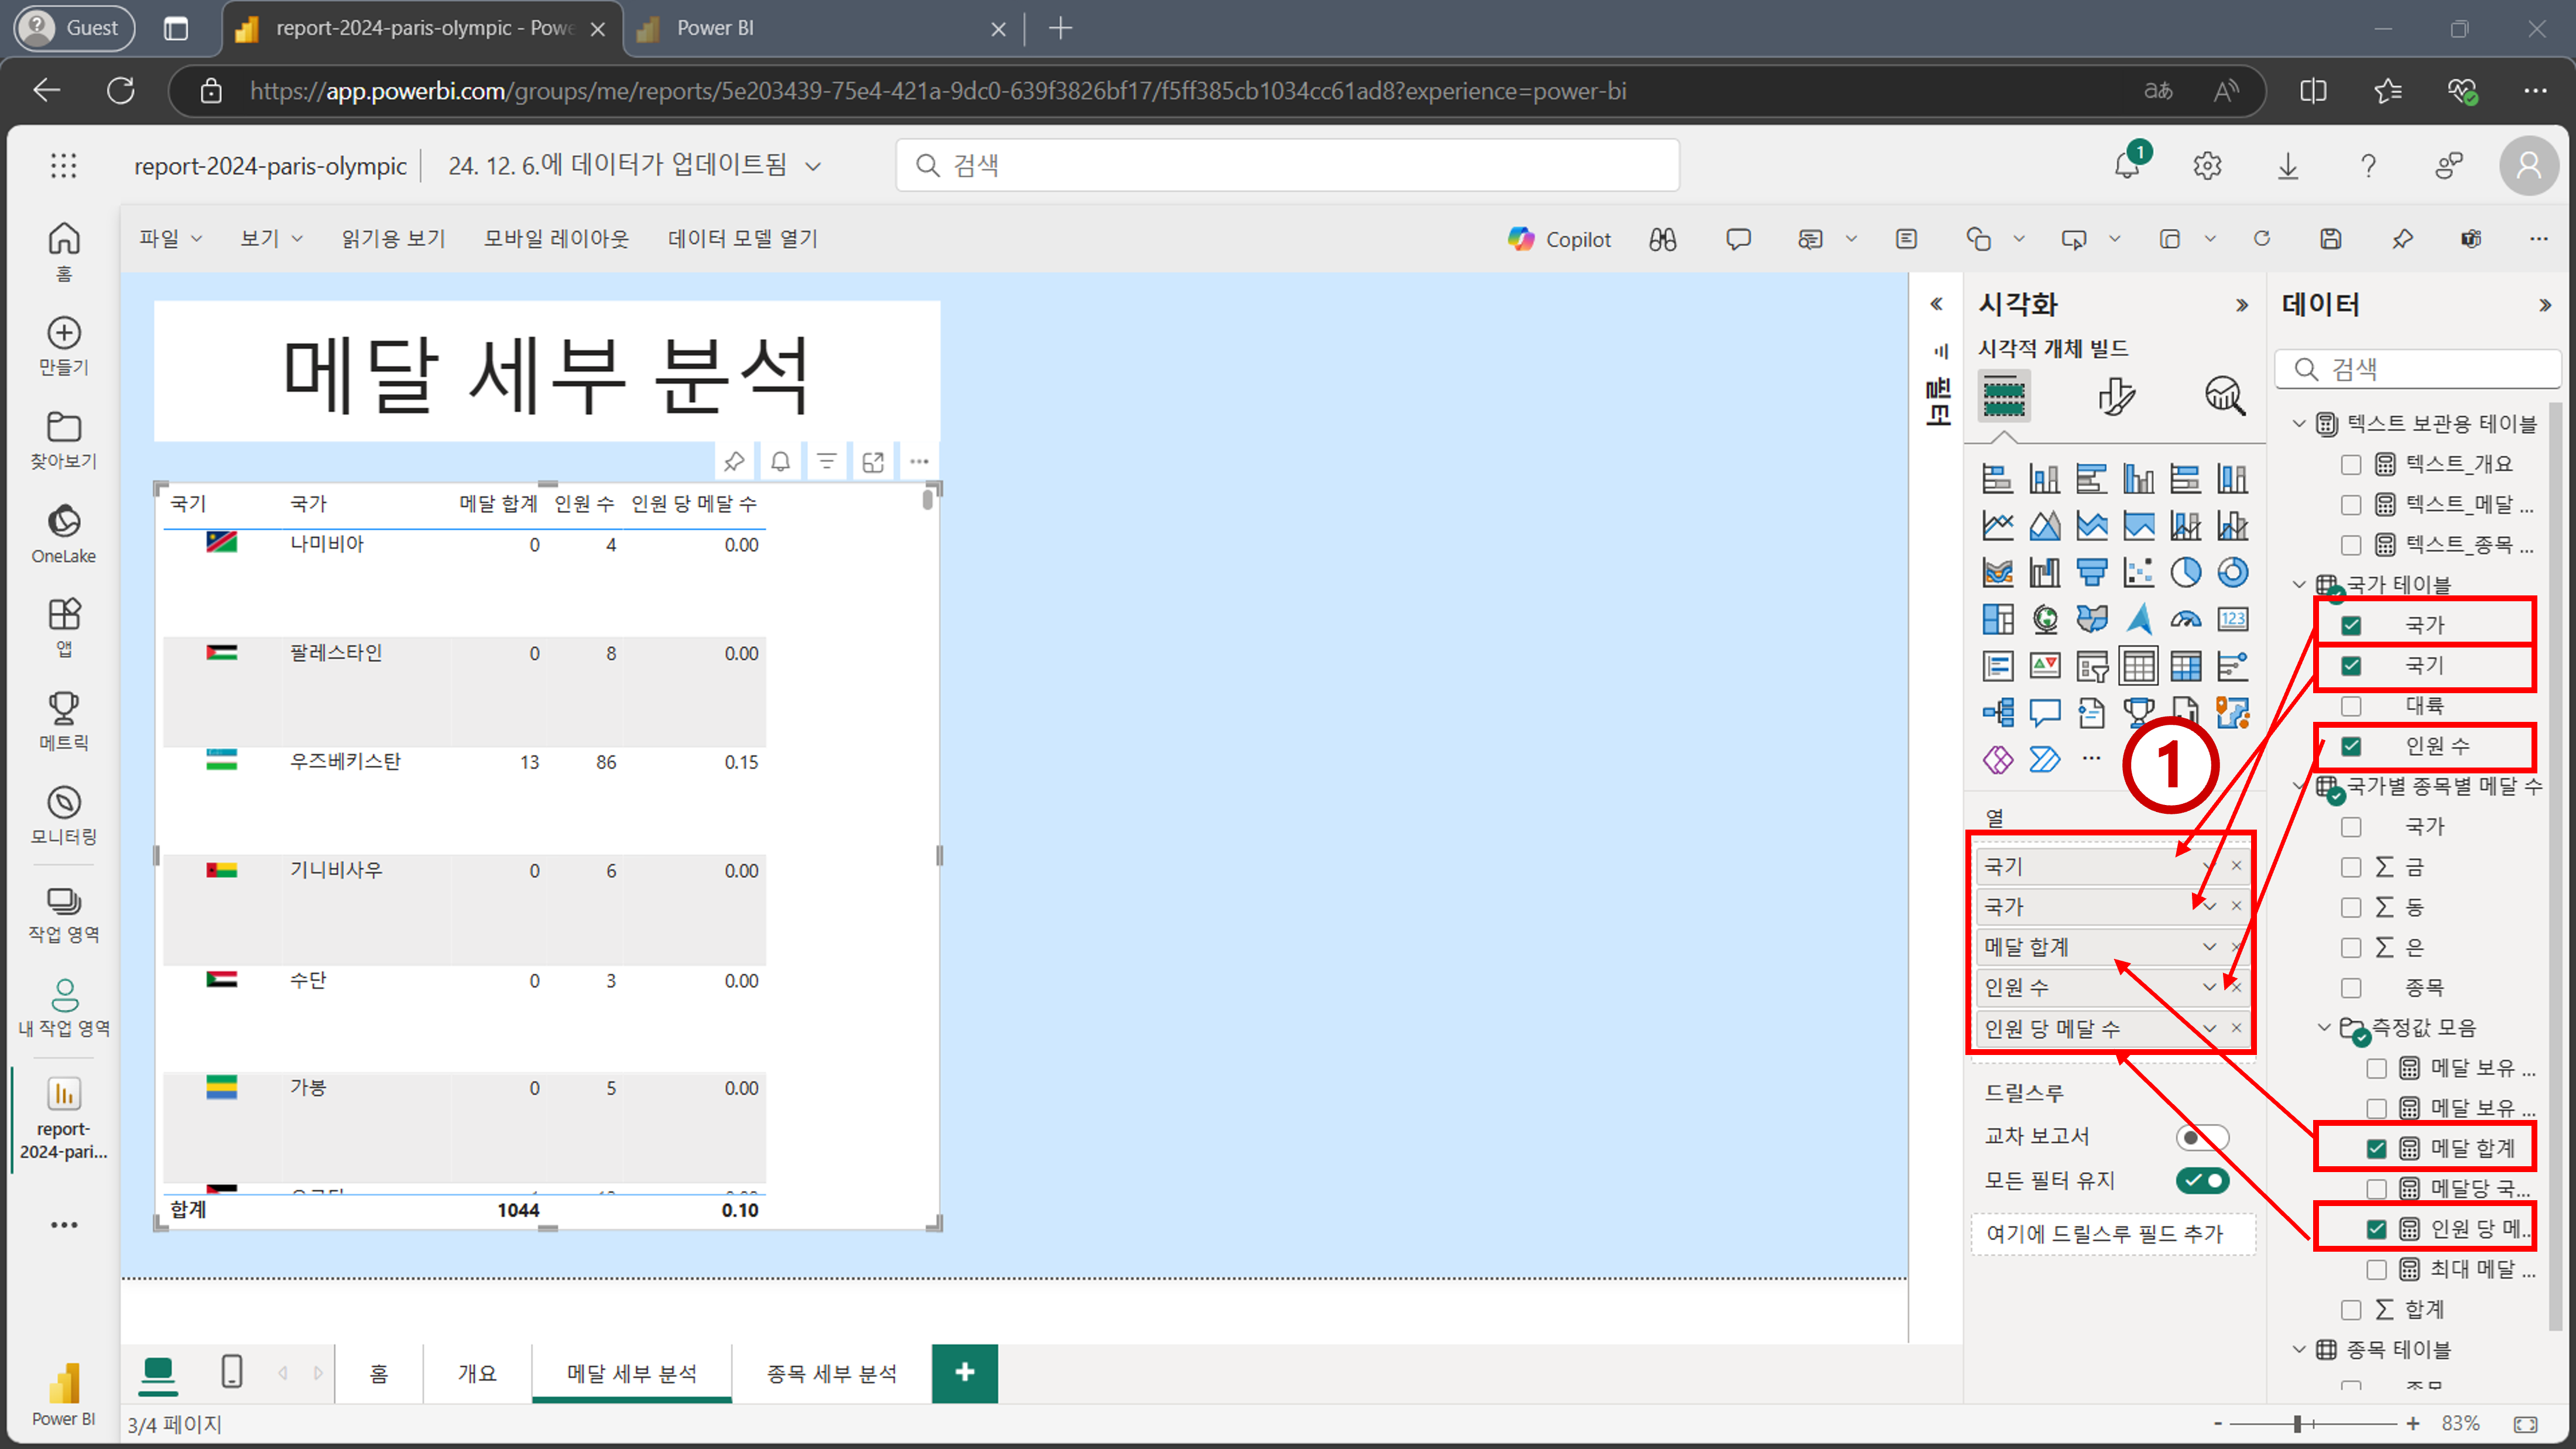Check the Σ 은 field checkbox
The image size is (2576, 1449).
(x=2351, y=947)
